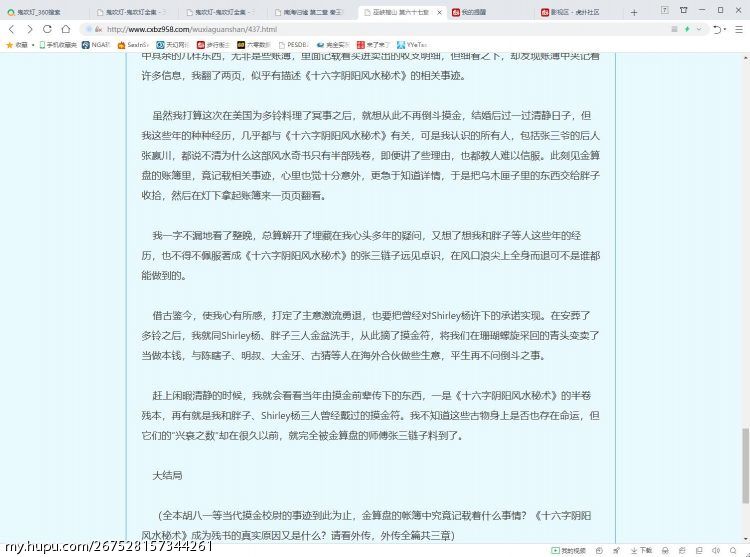Open the PESDB bookmark
This screenshot has height=557, width=750.
(x=293, y=45)
